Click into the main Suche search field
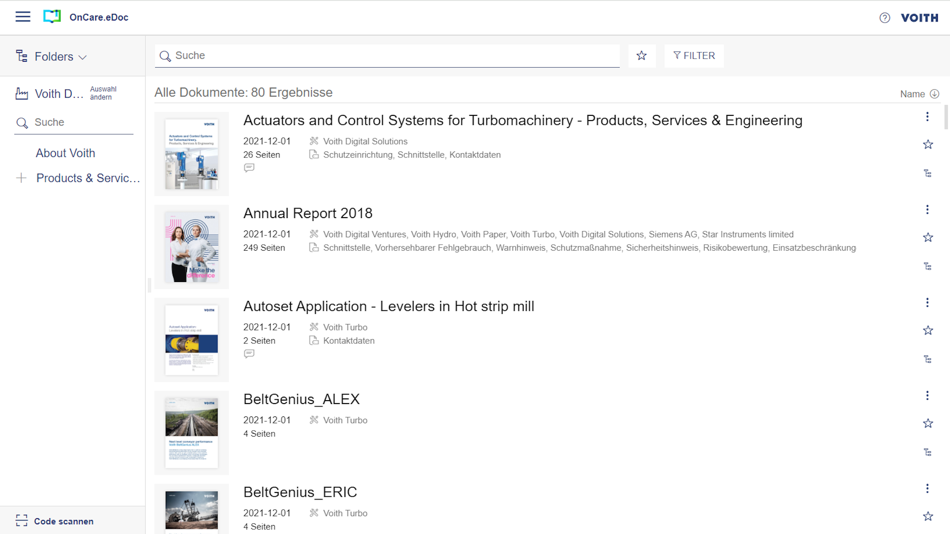This screenshot has width=950, height=534. pos(387,56)
